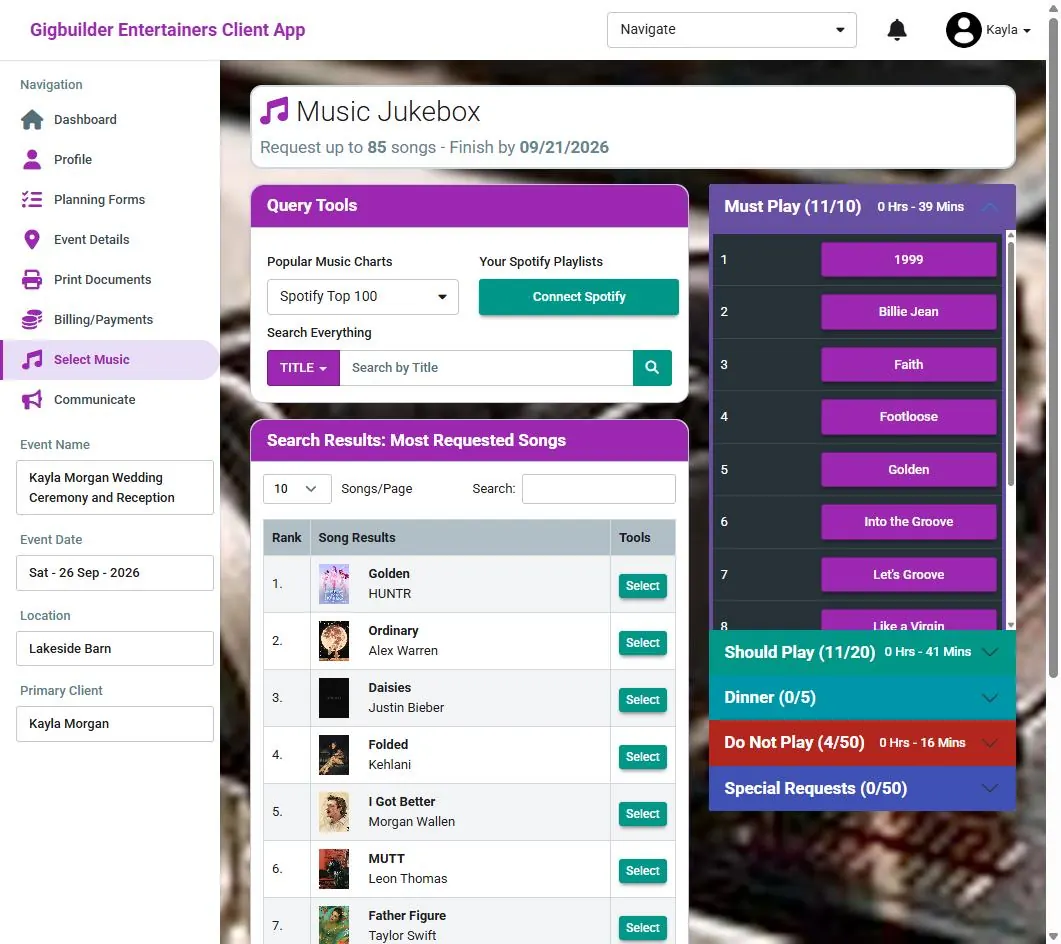Open the TITLE search-type dropdown
Image resolution: width=1061 pixels, height=944 pixels.
pos(303,367)
